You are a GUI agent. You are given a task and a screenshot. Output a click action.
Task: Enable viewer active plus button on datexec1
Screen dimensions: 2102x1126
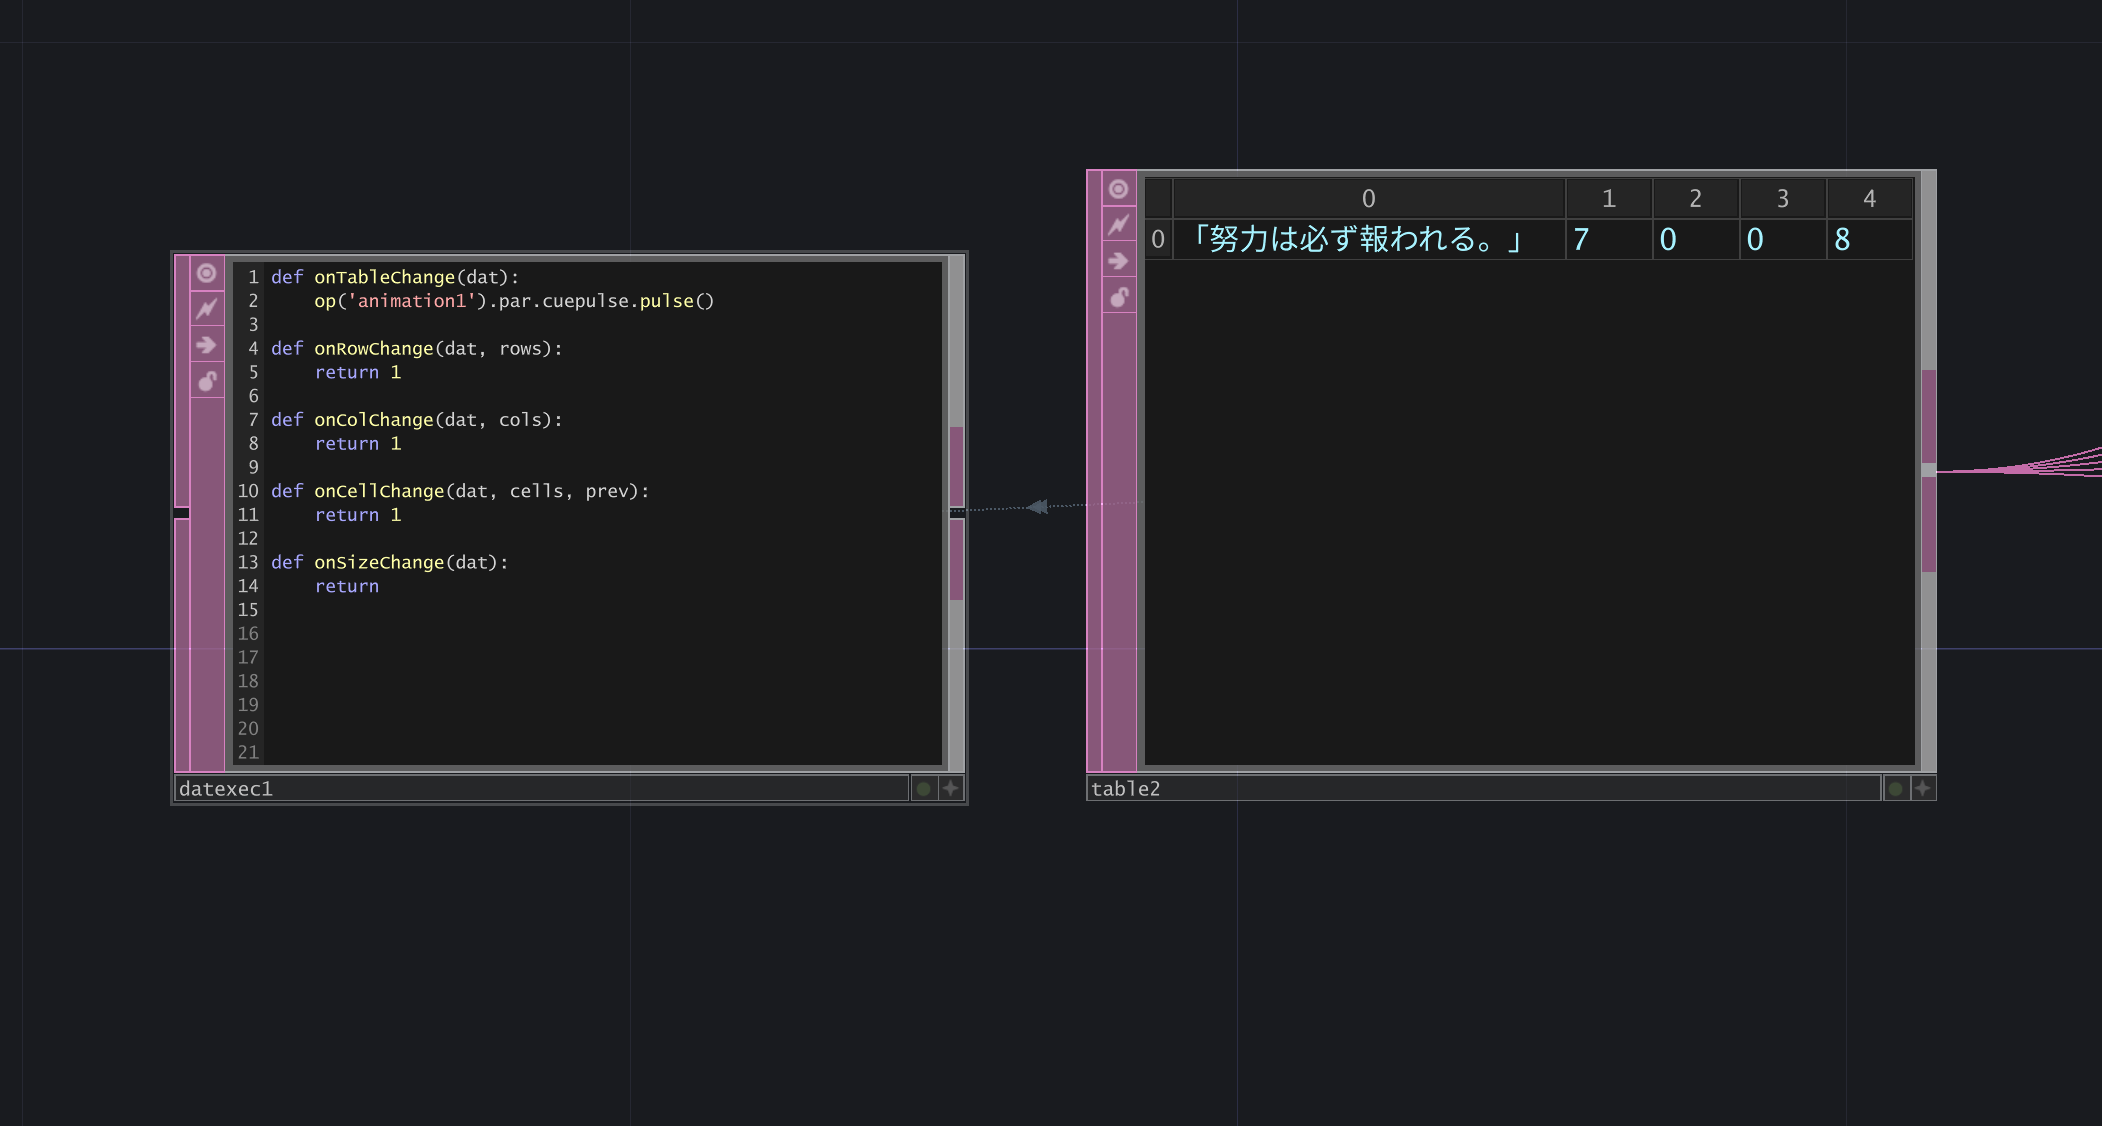tap(951, 789)
